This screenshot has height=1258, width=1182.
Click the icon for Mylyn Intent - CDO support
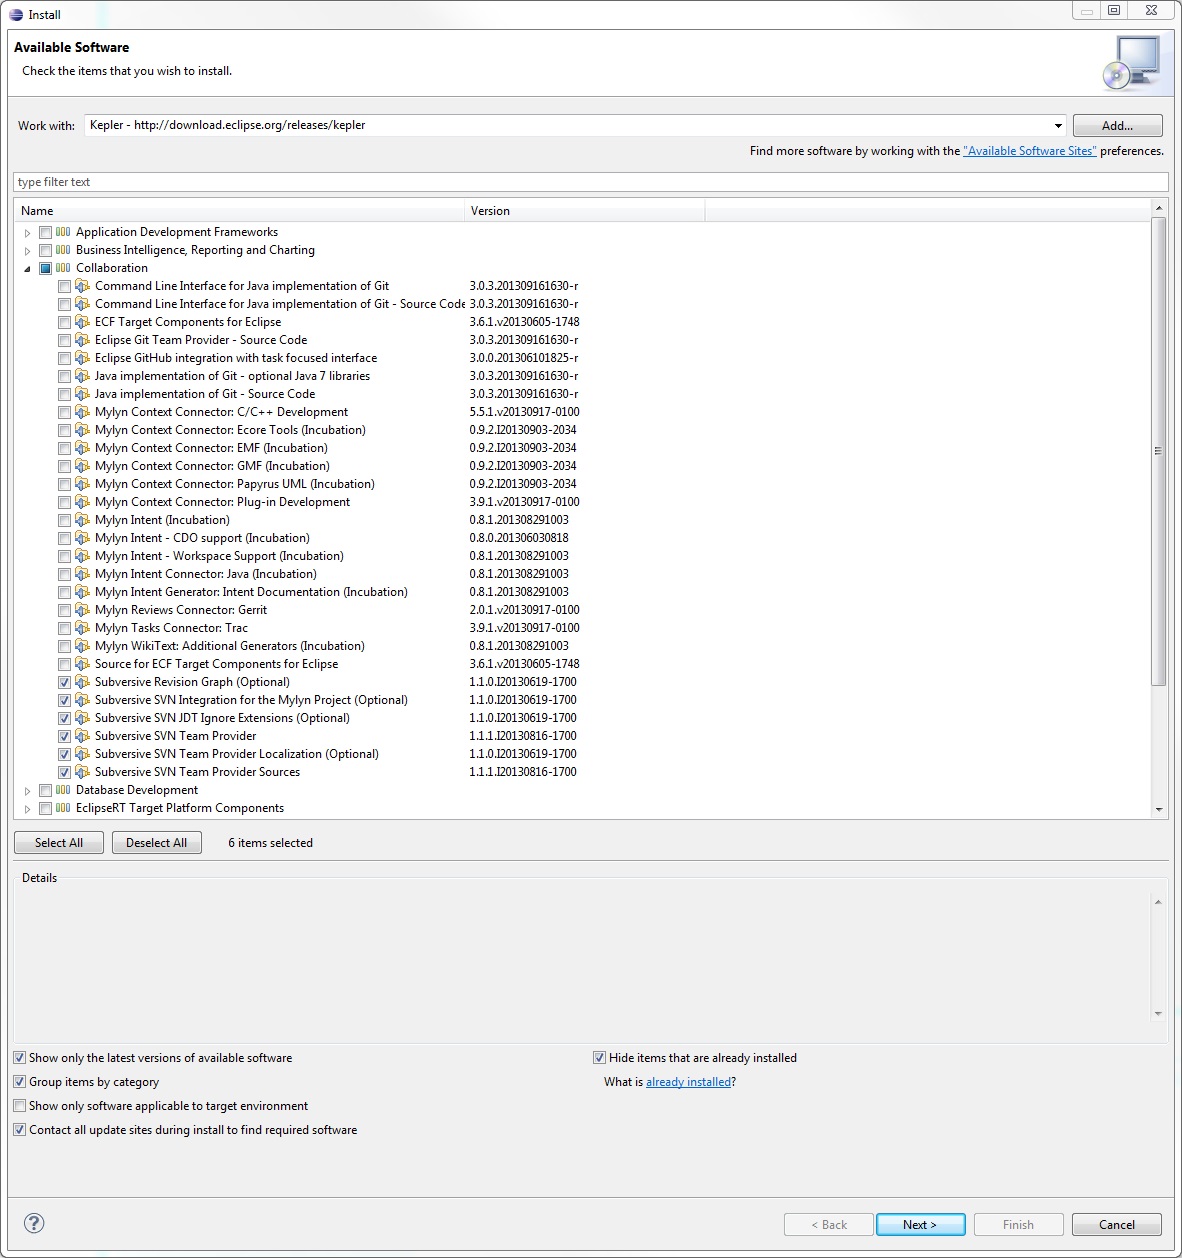click(x=83, y=538)
